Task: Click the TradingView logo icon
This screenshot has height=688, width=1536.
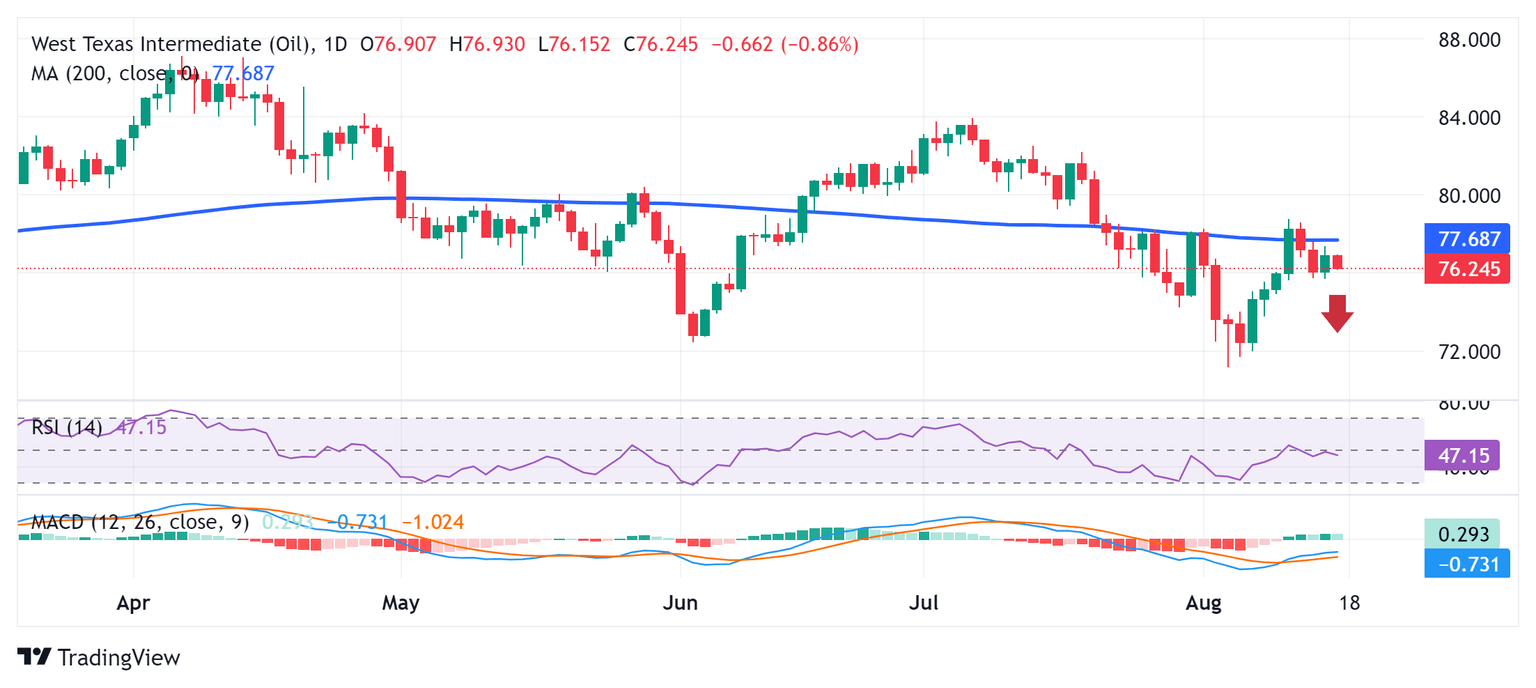Action: tap(34, 657)
